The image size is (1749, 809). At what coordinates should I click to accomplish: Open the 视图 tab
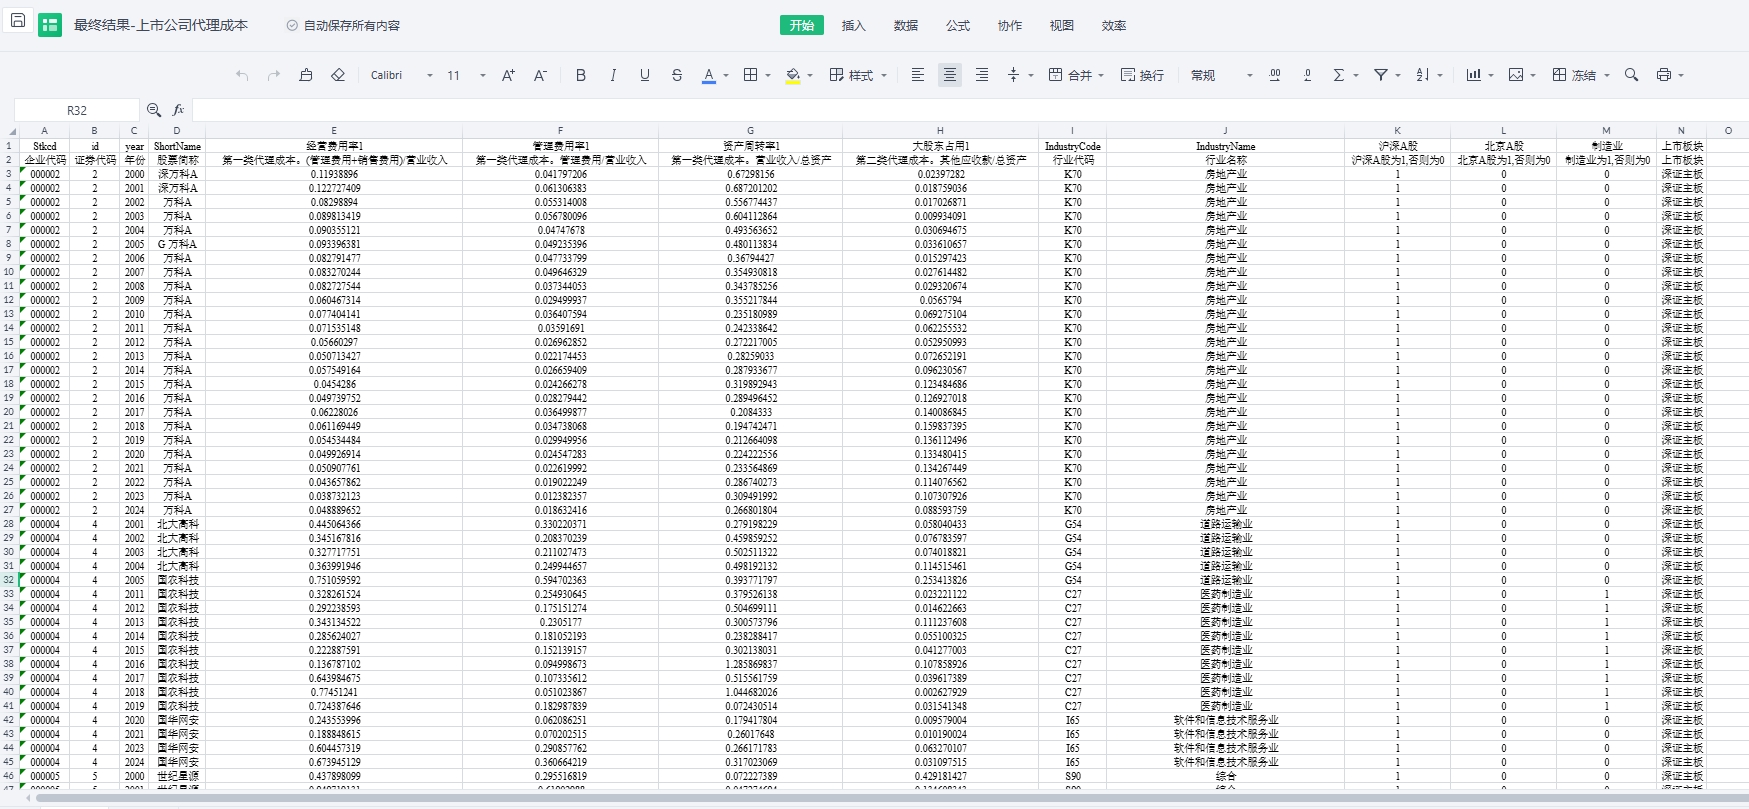coord(1062,25)
